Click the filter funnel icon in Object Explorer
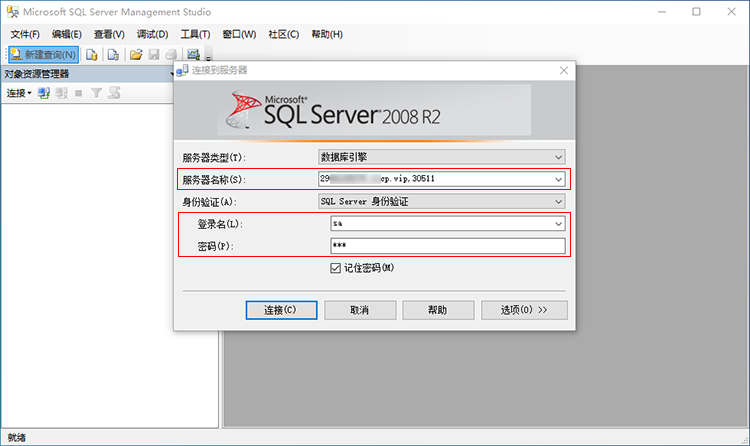 coord(96,93)
